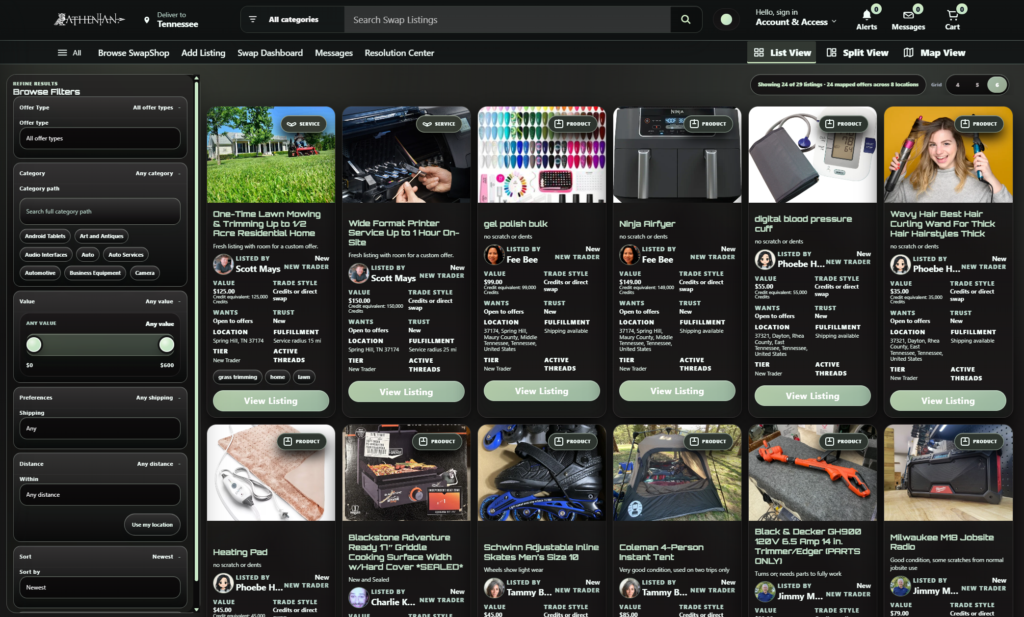
Task: Toggle the Auto Services category chip
Action: [125, 255]
